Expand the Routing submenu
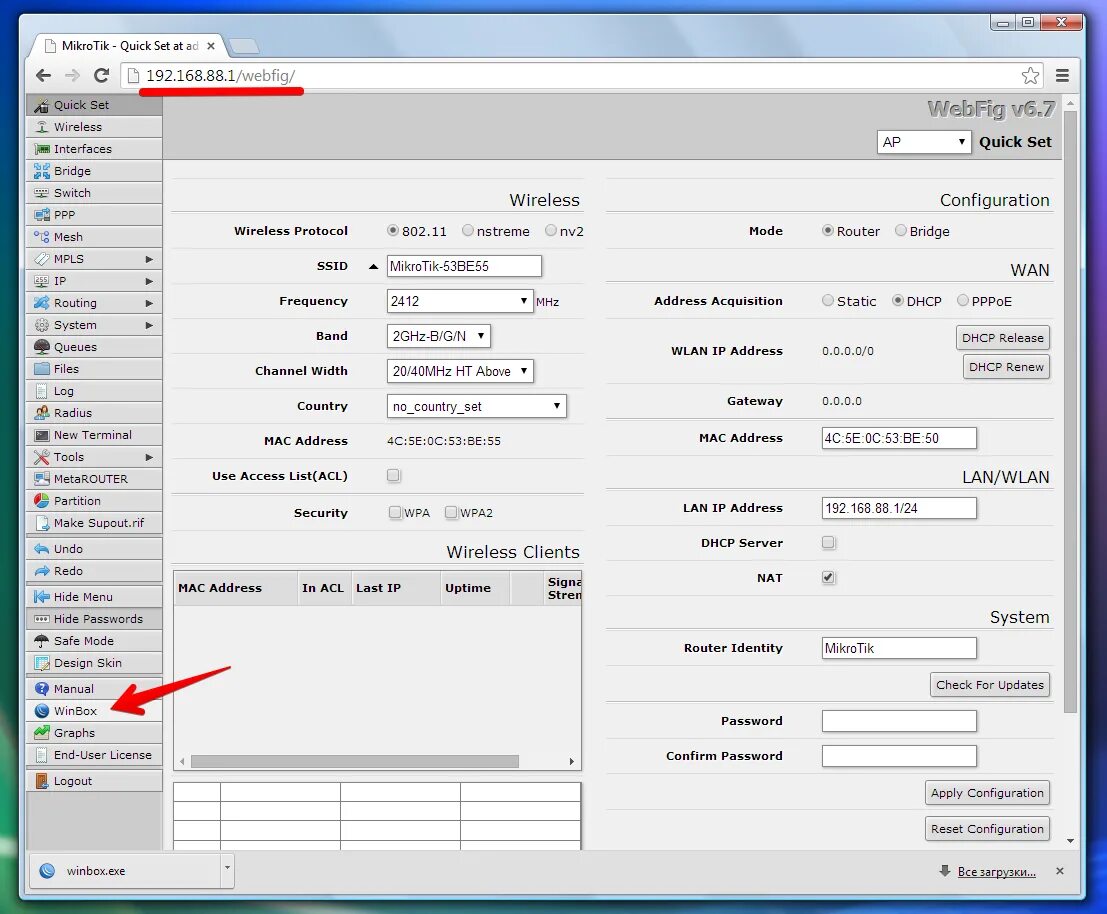Image resolution: width=1107 pixels, height=914 pixels. pyautogui.click(x=149, y=303)
